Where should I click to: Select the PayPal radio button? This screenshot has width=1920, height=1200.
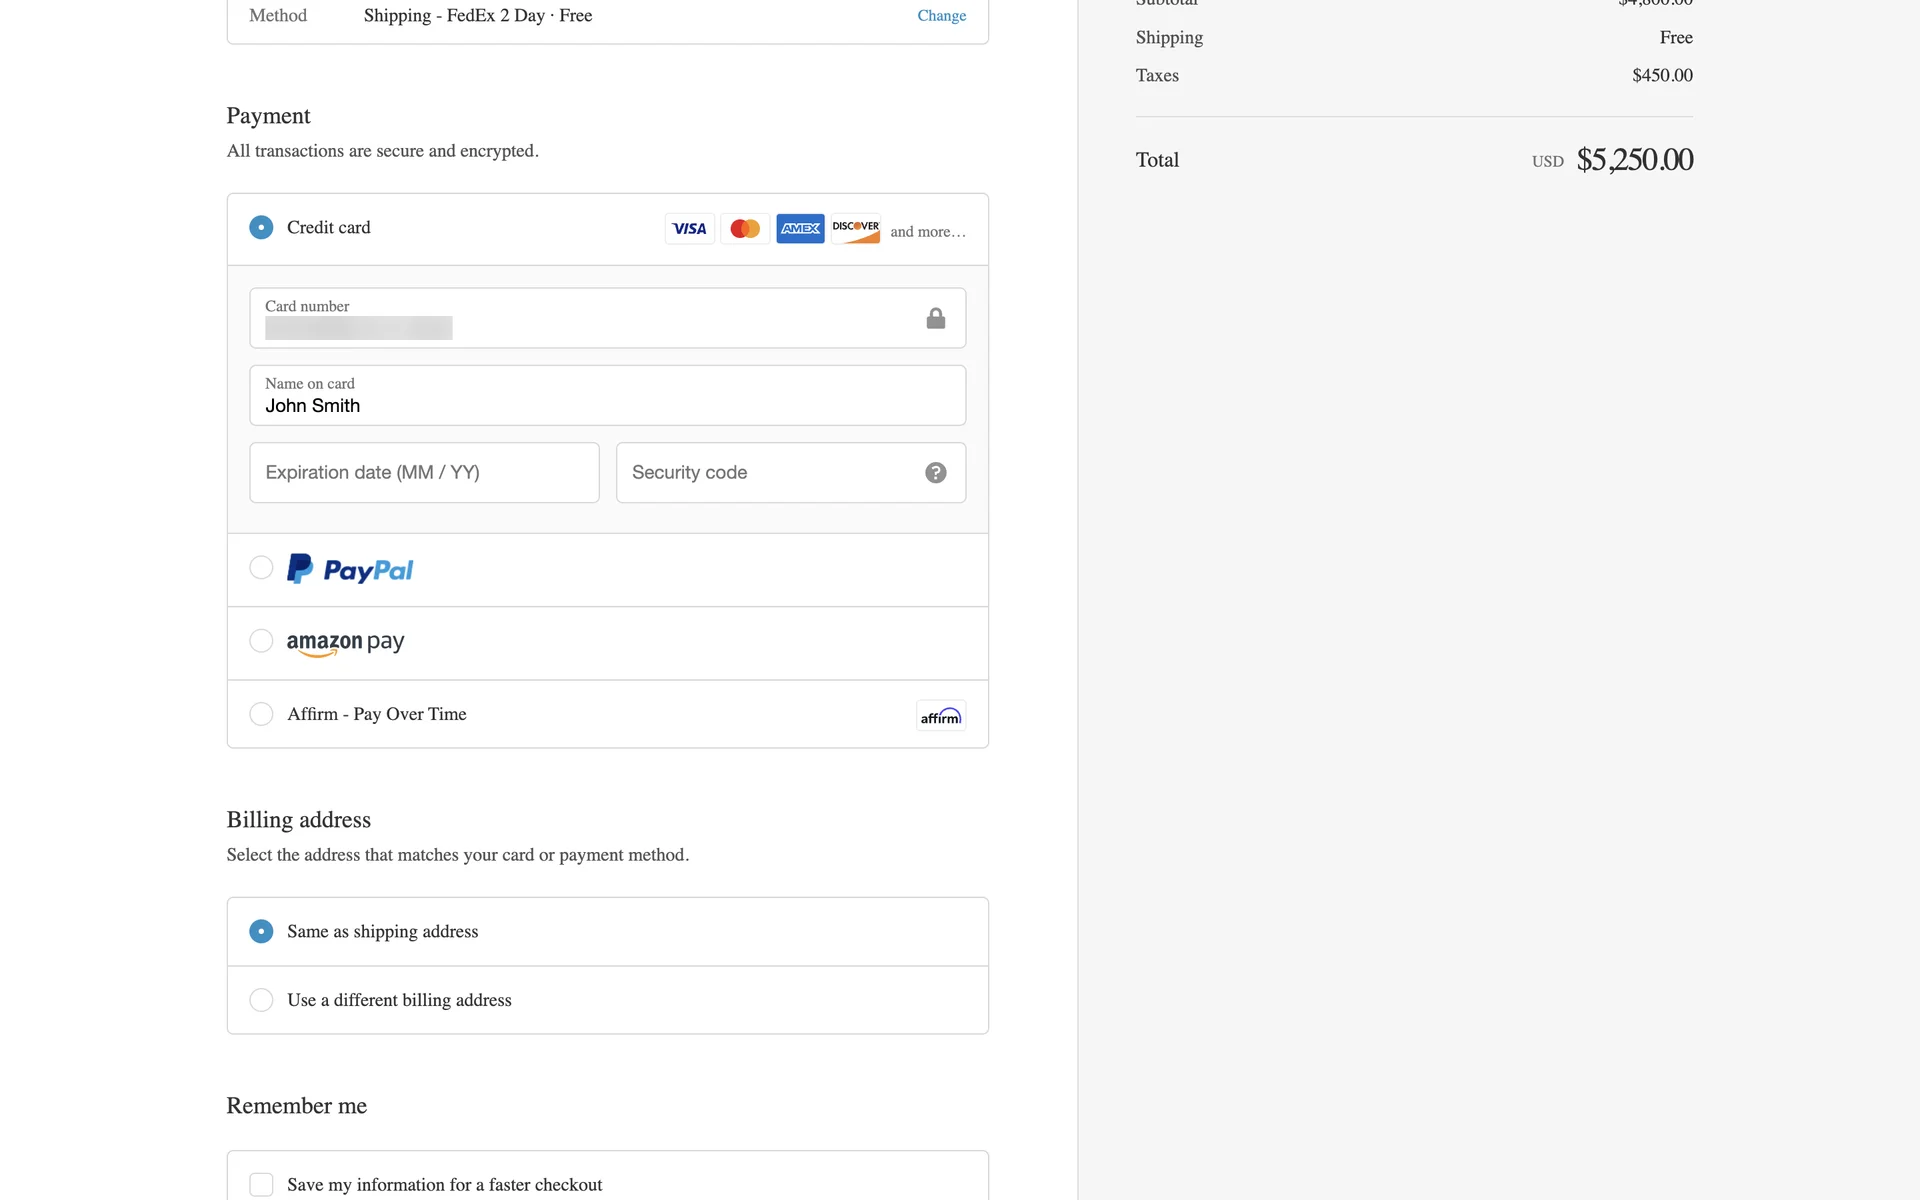(261, 568)
